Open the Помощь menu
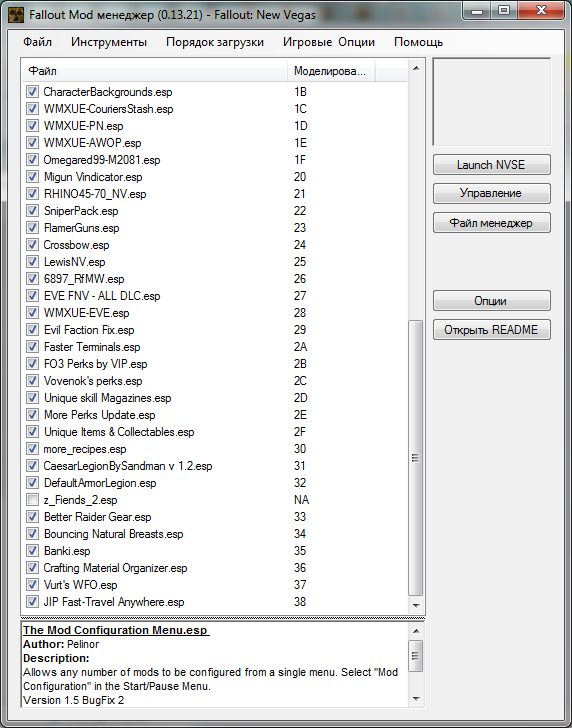The height and width of the screenshot is (728, 572). coord(418,42)
